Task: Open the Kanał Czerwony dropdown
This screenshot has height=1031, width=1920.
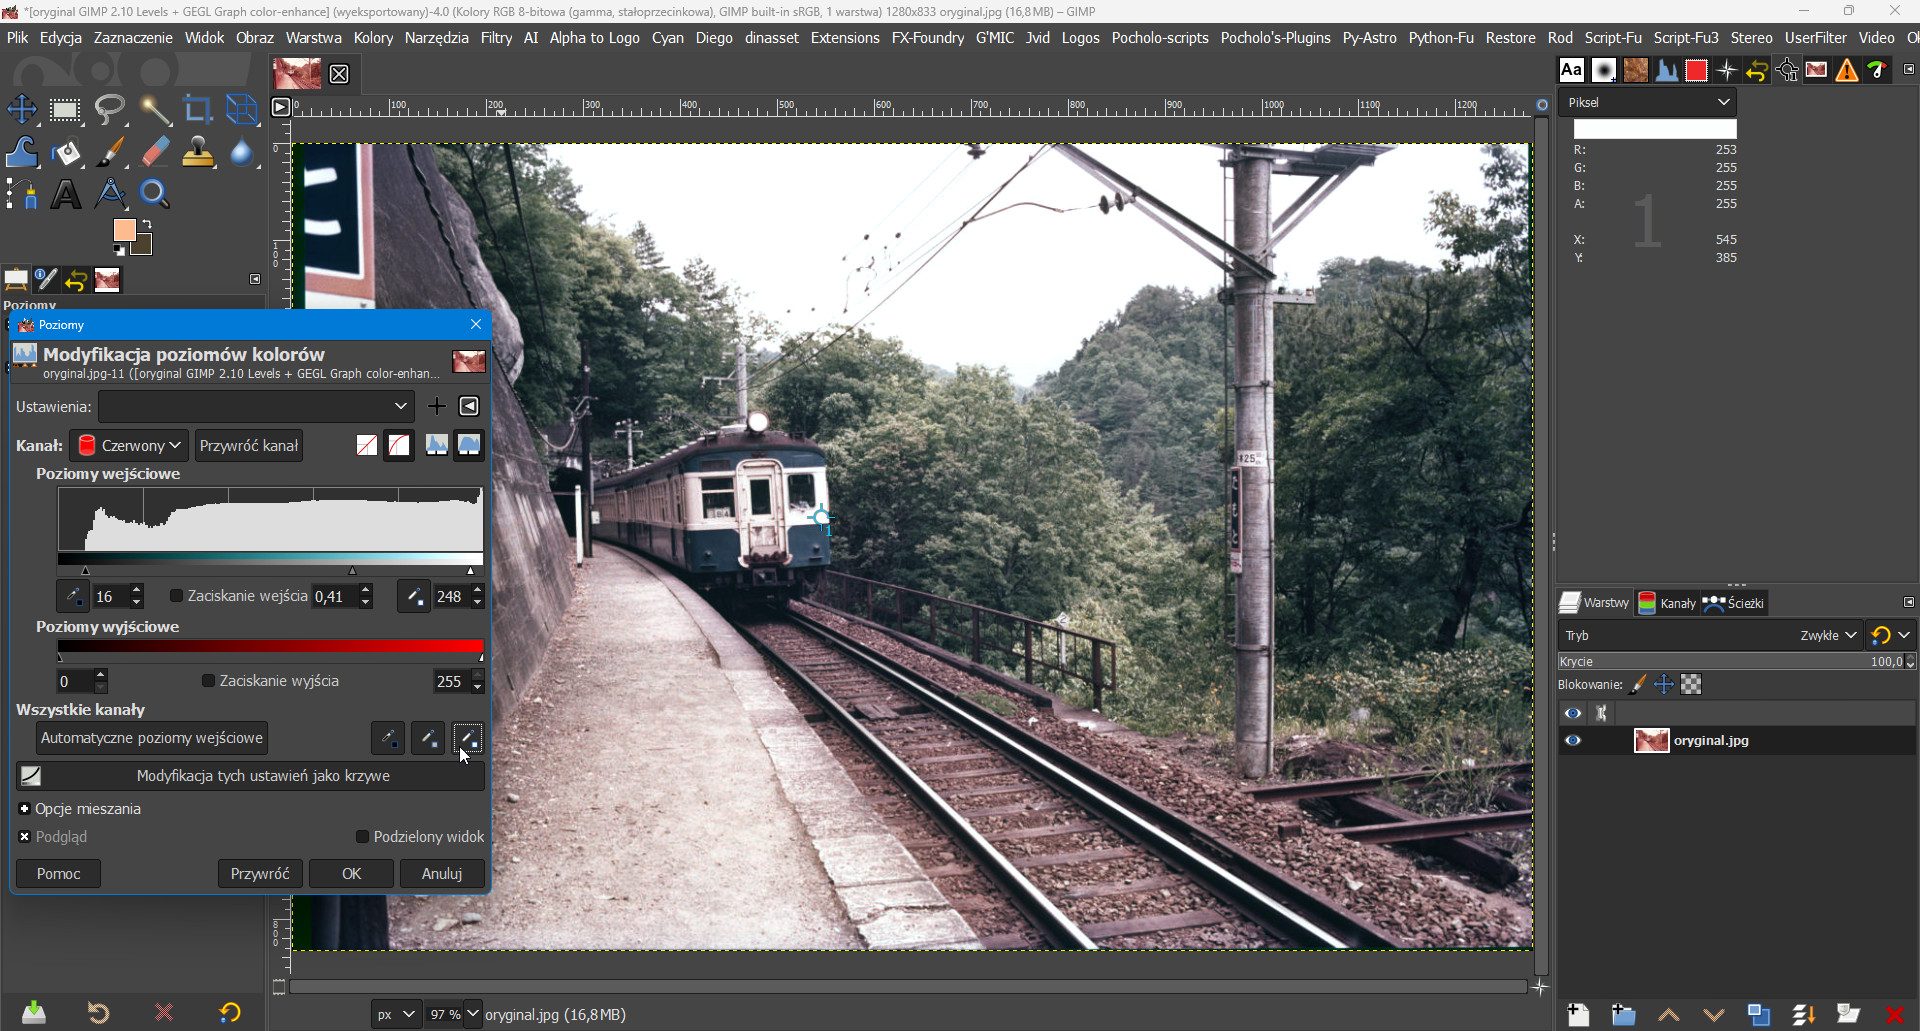Action: [130, 446]
